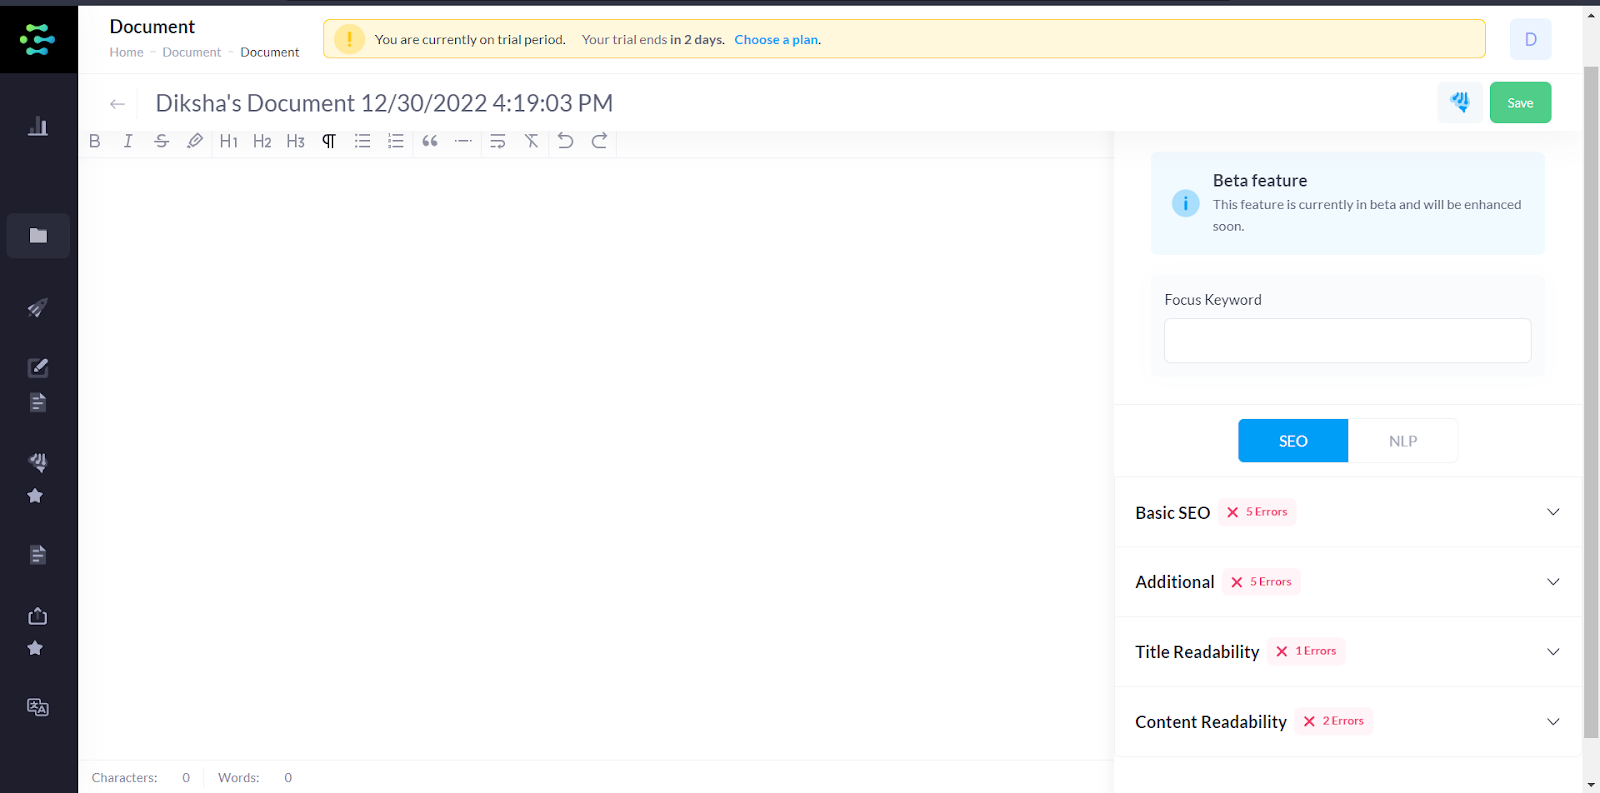This screenshot has width=1600, height=793.
Task: Switch text to paragraph style
Action: tap(329, 141)
